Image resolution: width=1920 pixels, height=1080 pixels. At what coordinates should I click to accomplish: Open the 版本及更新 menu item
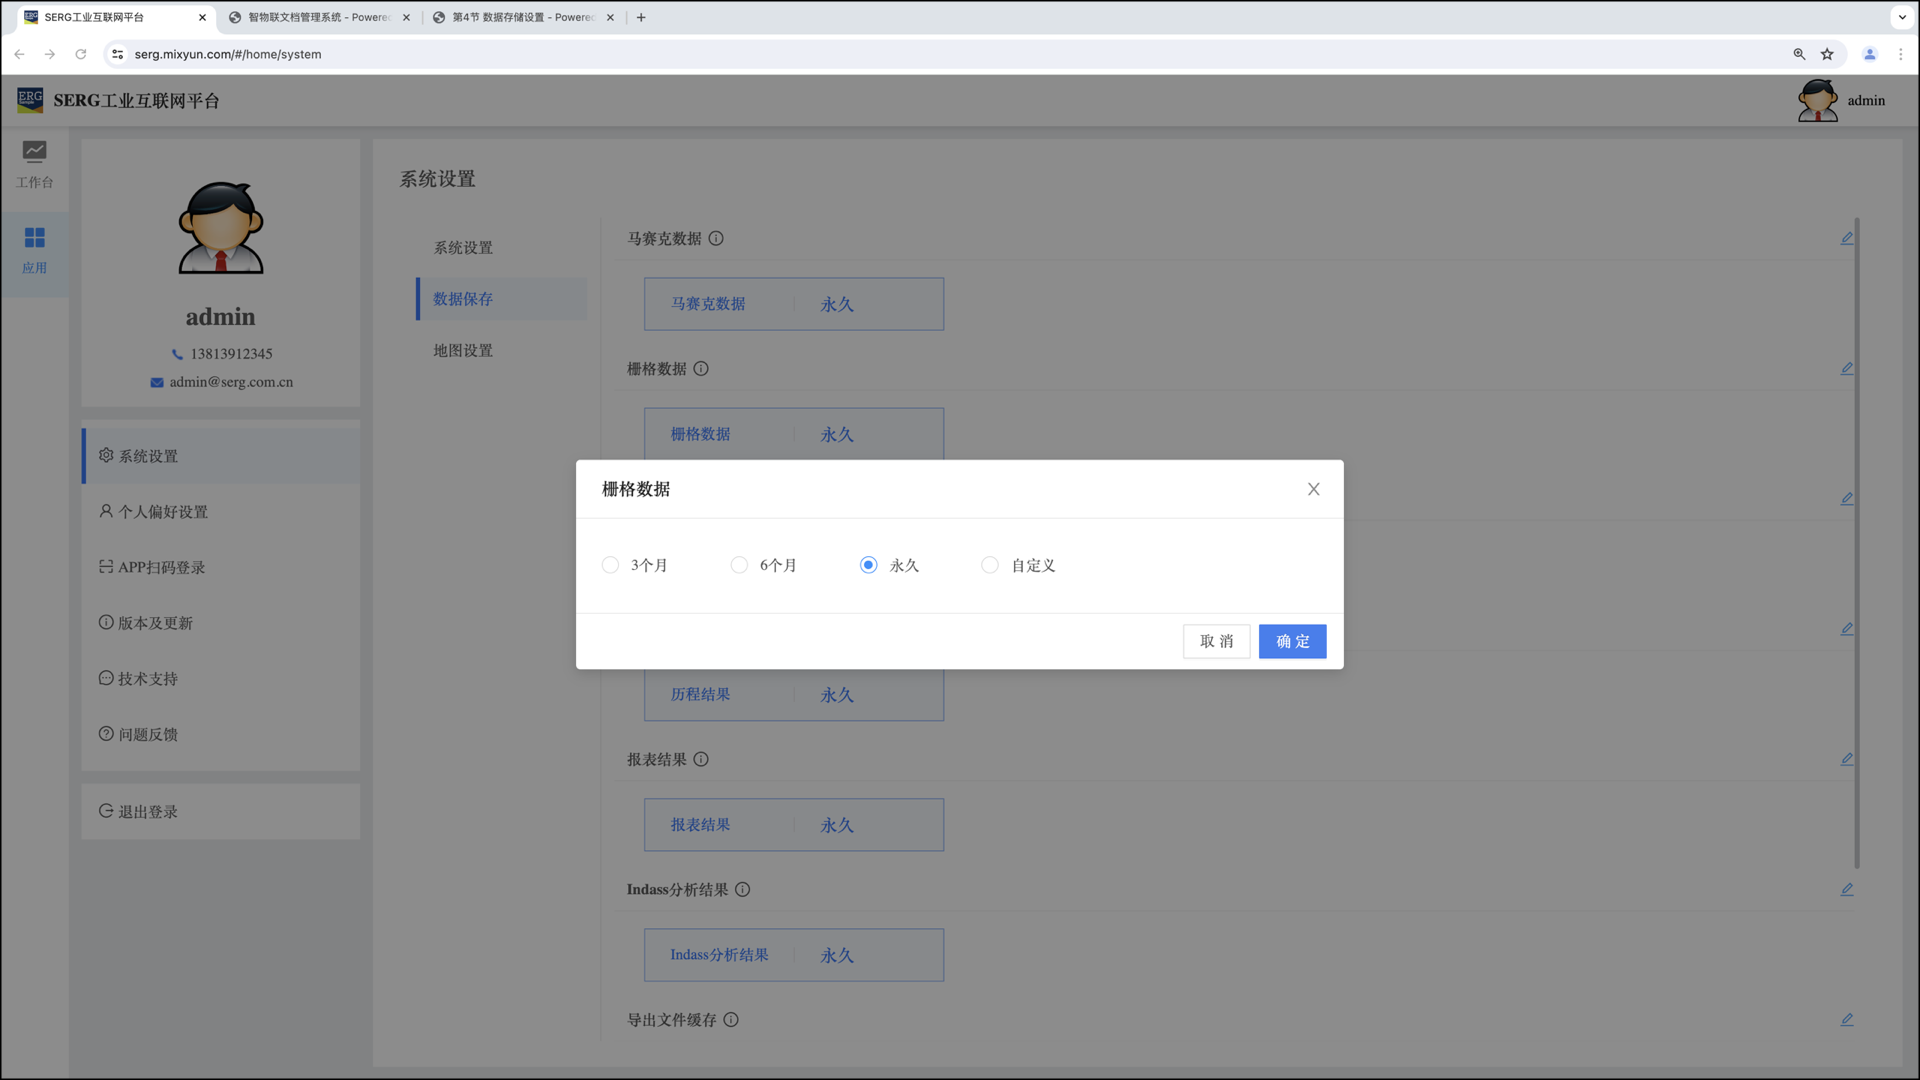[x=155, y=623]
